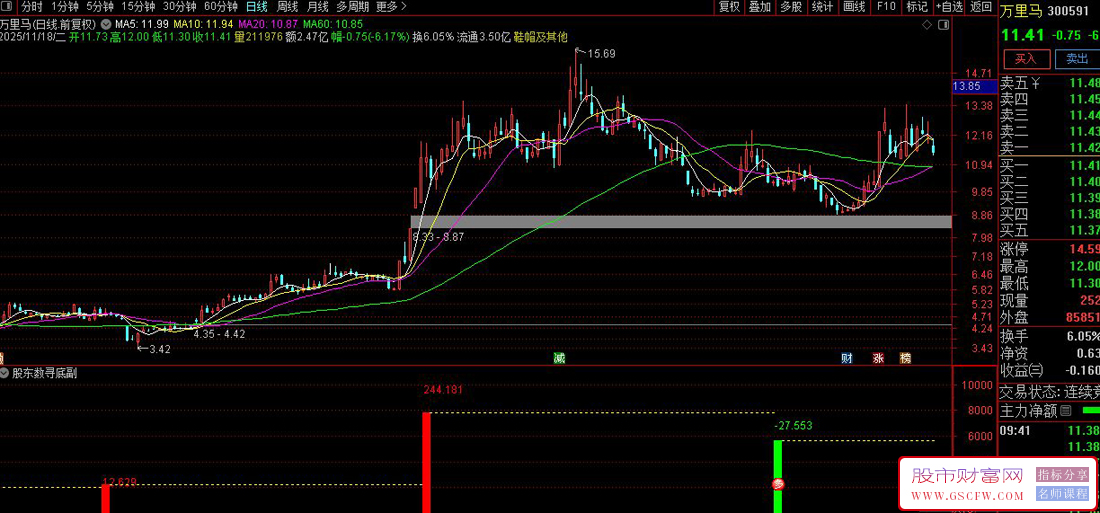The height and width of the screenshot is (513, 1100).
Task: Activate the 画线 drawing tool
Action: tap(854, 7)
